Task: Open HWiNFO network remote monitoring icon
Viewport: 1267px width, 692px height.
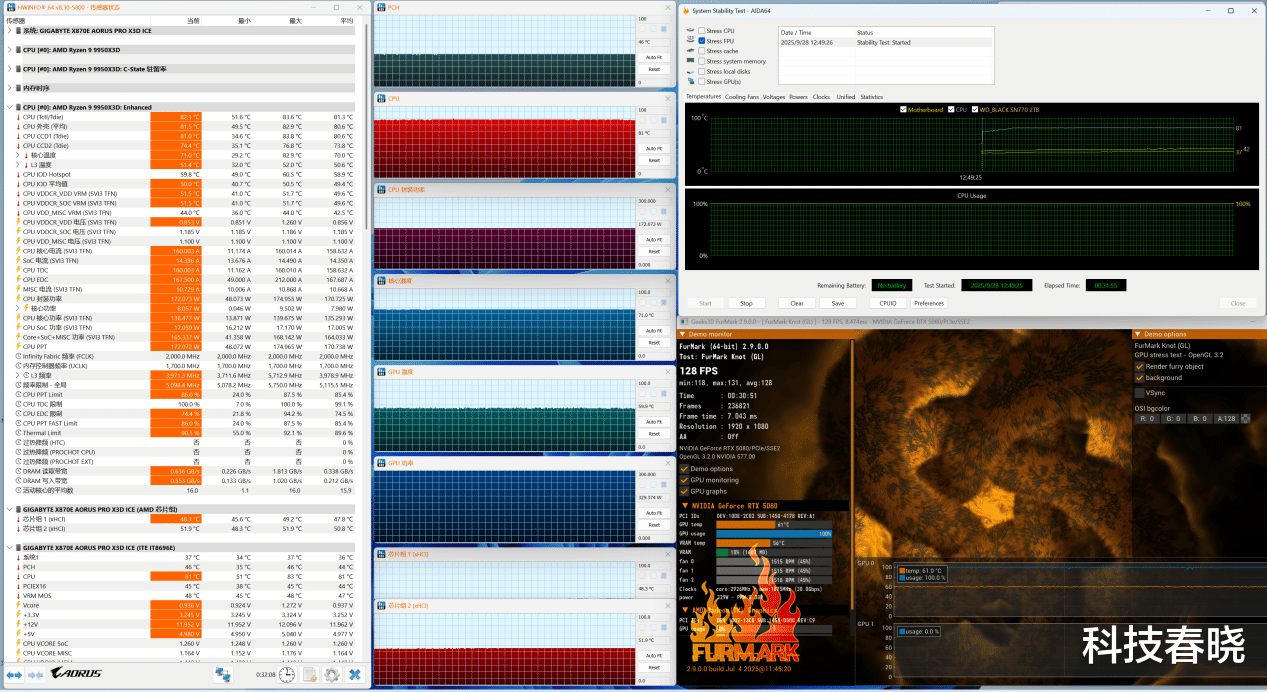Action: [x=224, y=675]
